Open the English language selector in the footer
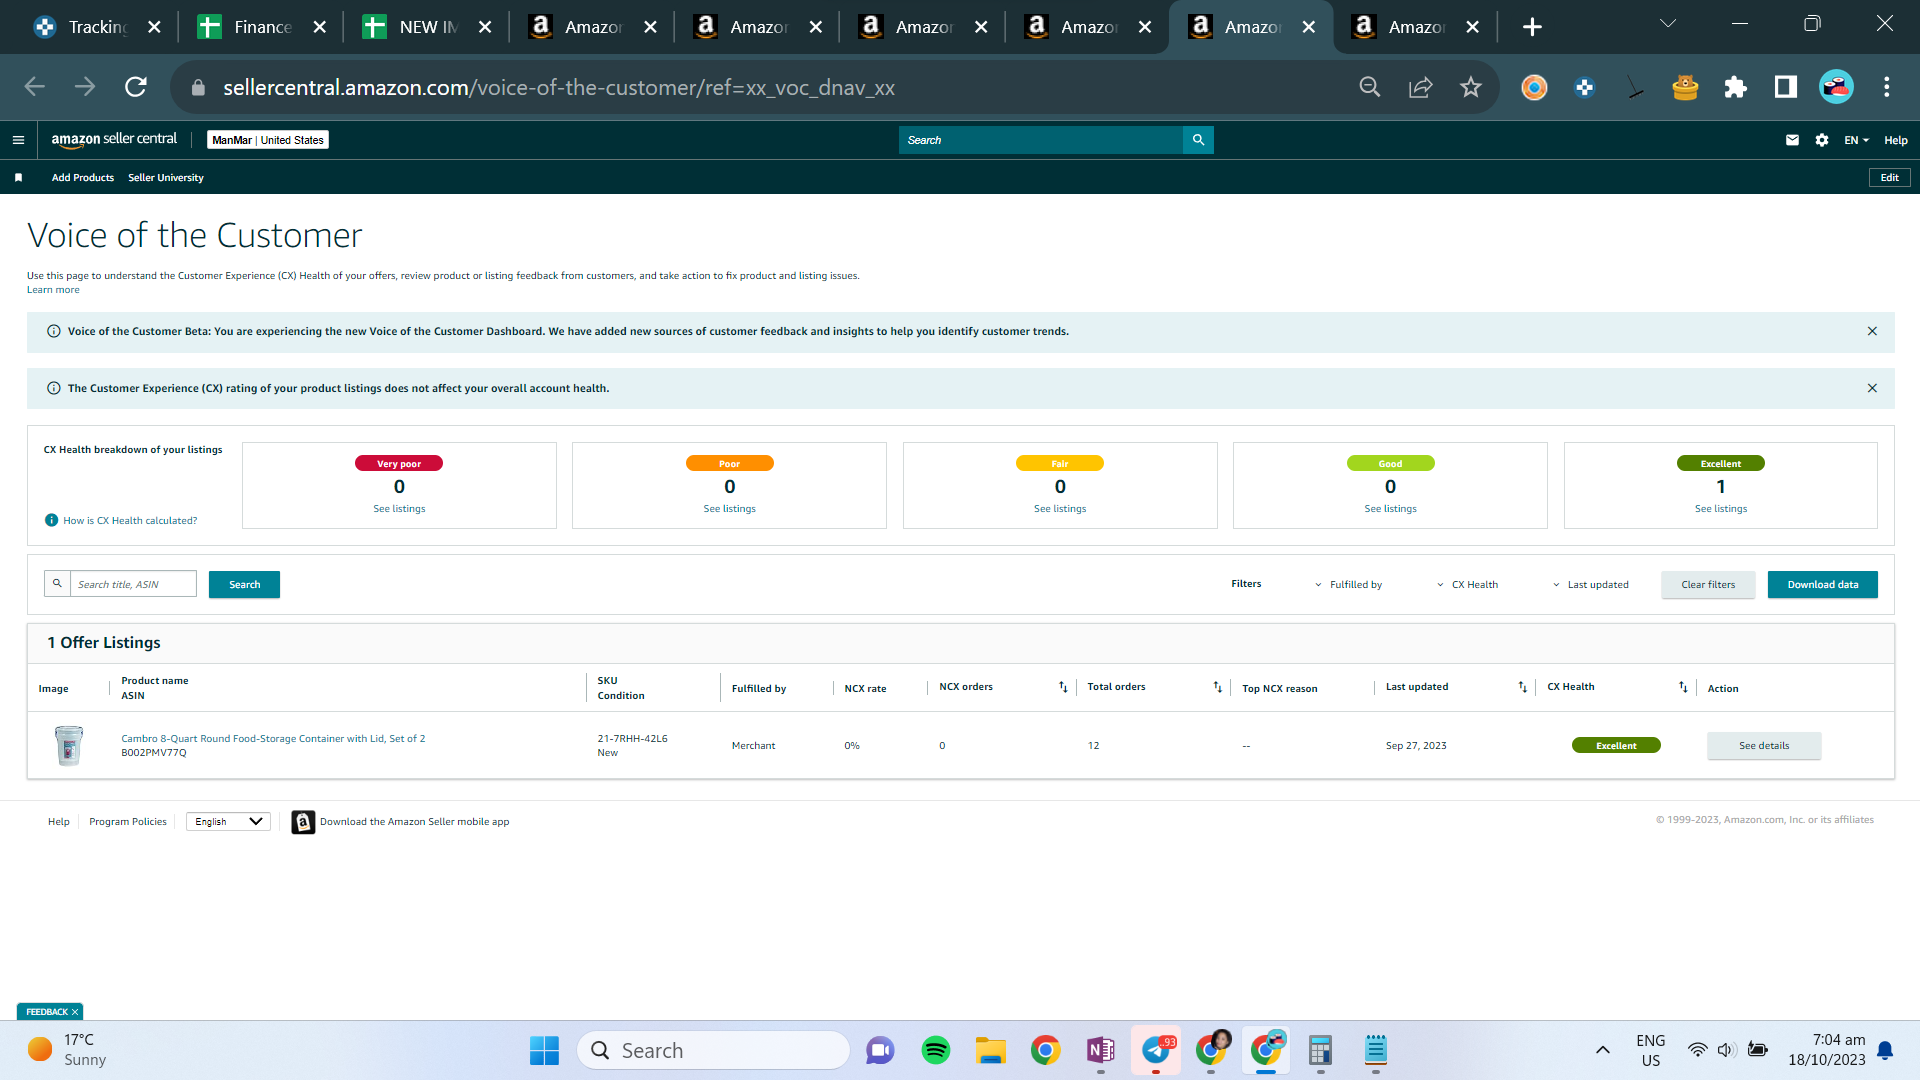1920x1080 pixels. [228, 822]
